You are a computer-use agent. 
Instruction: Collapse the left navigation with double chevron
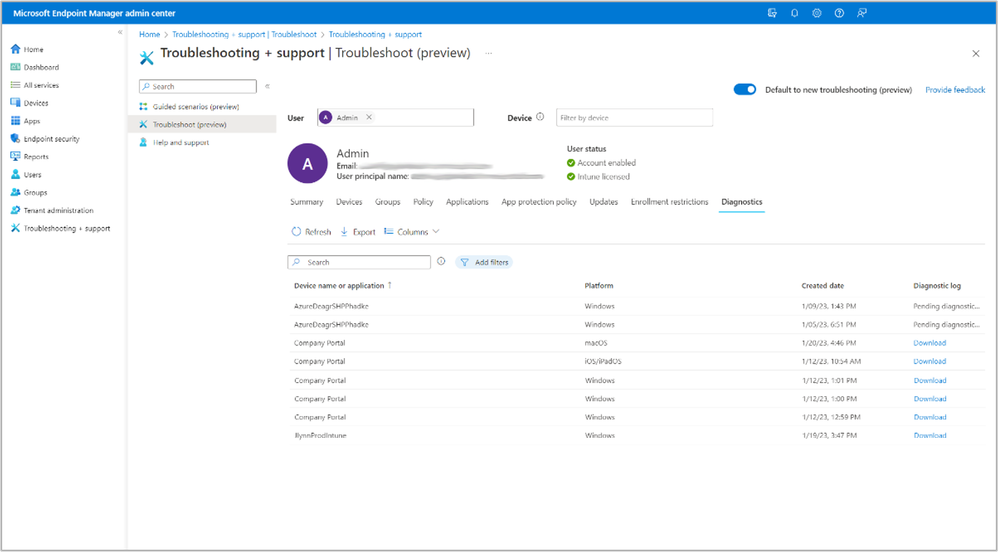pos(120,32)
